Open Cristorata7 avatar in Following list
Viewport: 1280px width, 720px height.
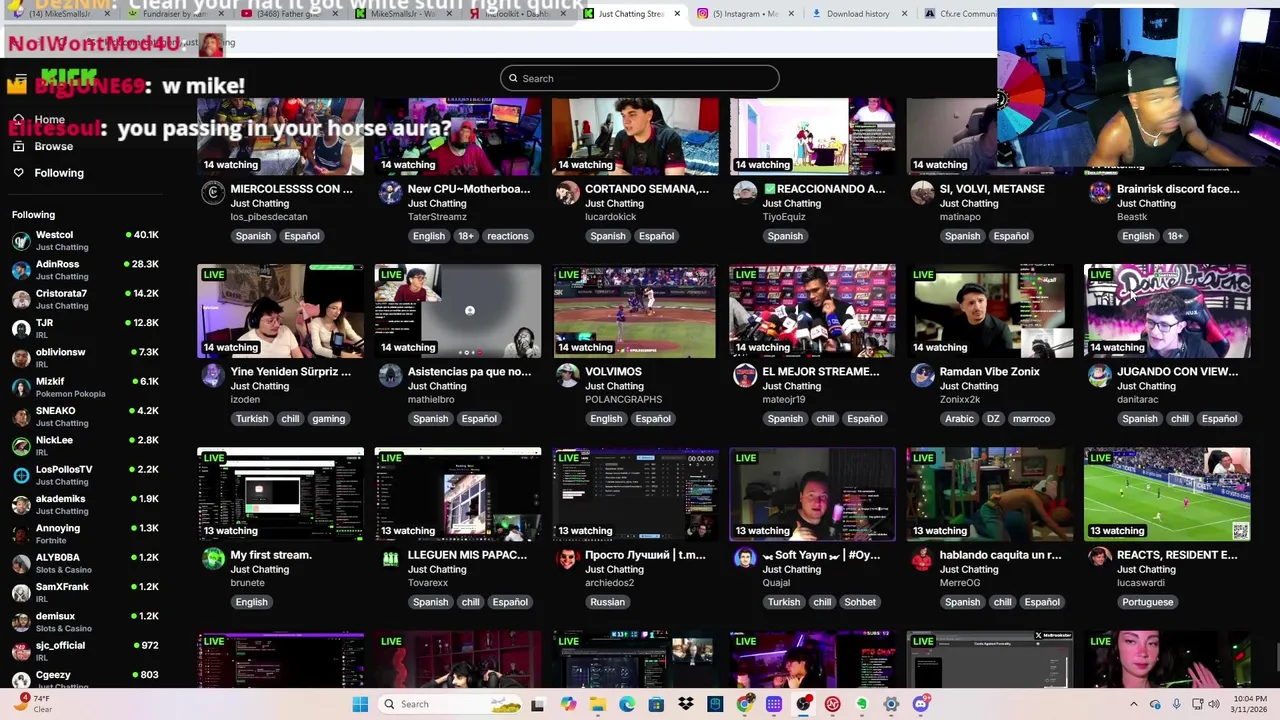21,299
